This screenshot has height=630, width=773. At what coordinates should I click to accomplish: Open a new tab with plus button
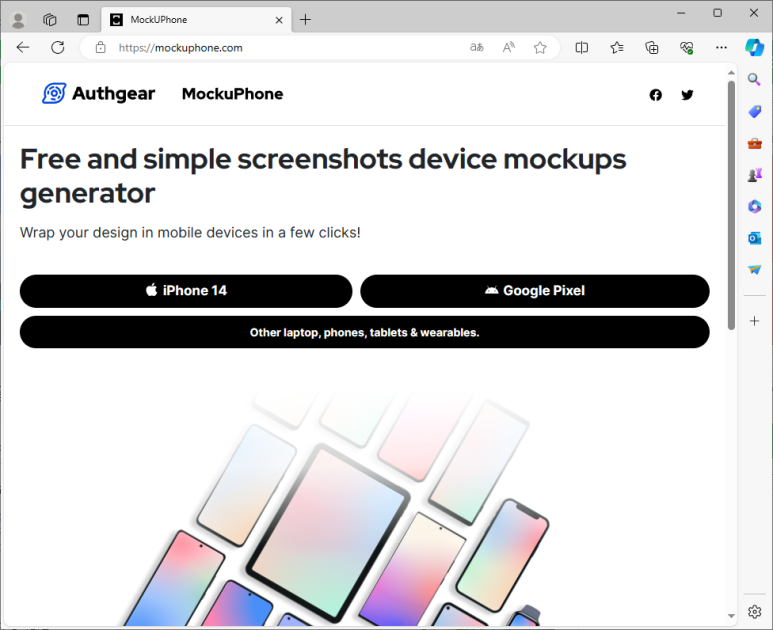pyautogui.click(x=306, y=20)
